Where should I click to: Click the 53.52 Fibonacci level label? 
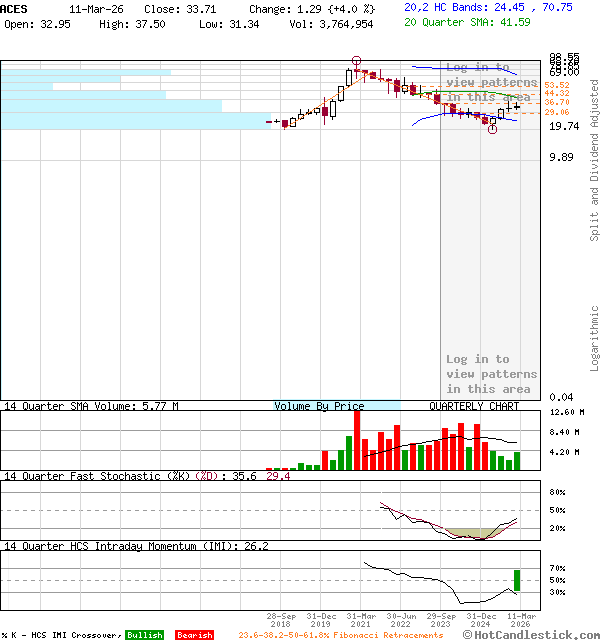pyautogui.click(x=557, y=85)
